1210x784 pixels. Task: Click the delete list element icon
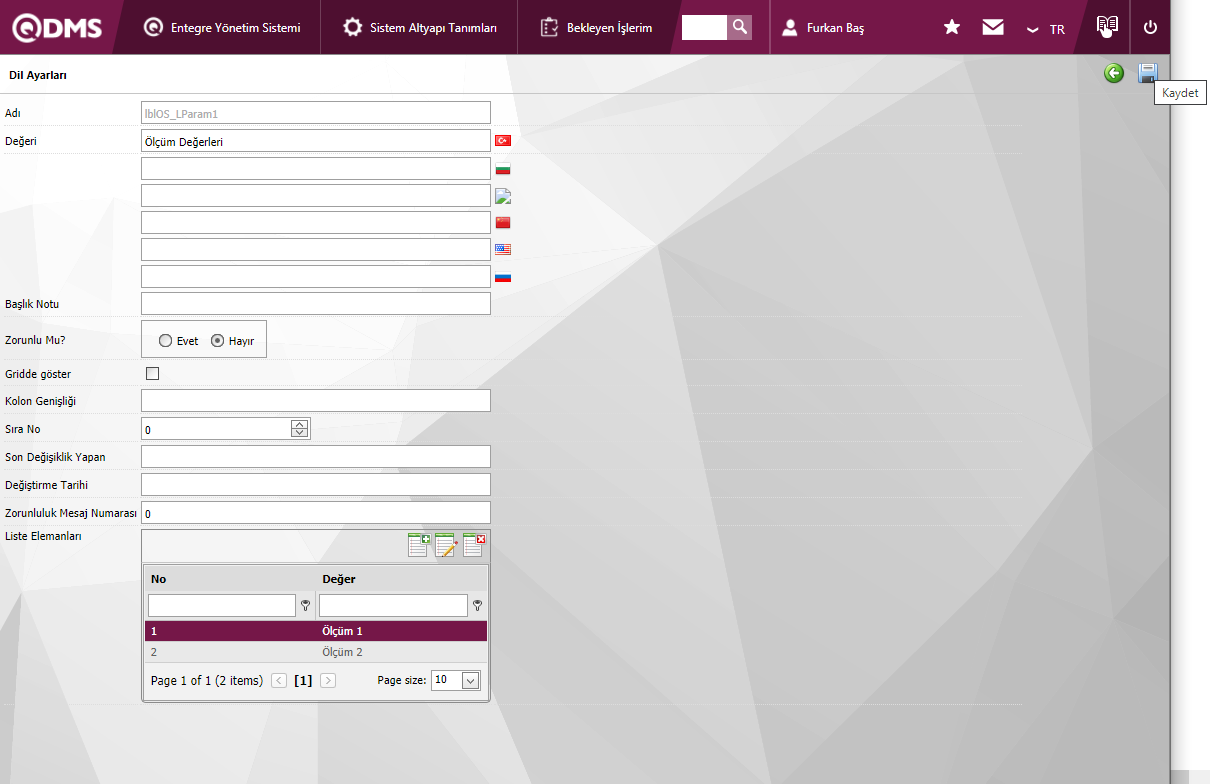point(474,545)
